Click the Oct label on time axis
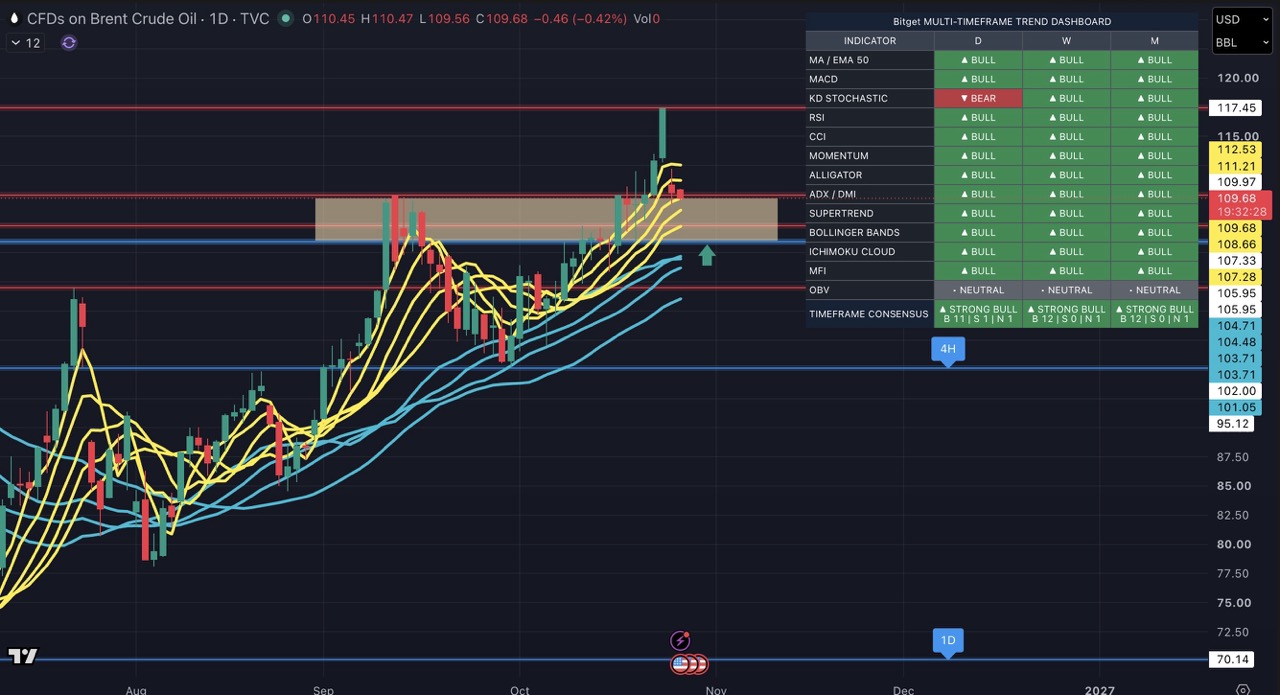 [519, 690]
